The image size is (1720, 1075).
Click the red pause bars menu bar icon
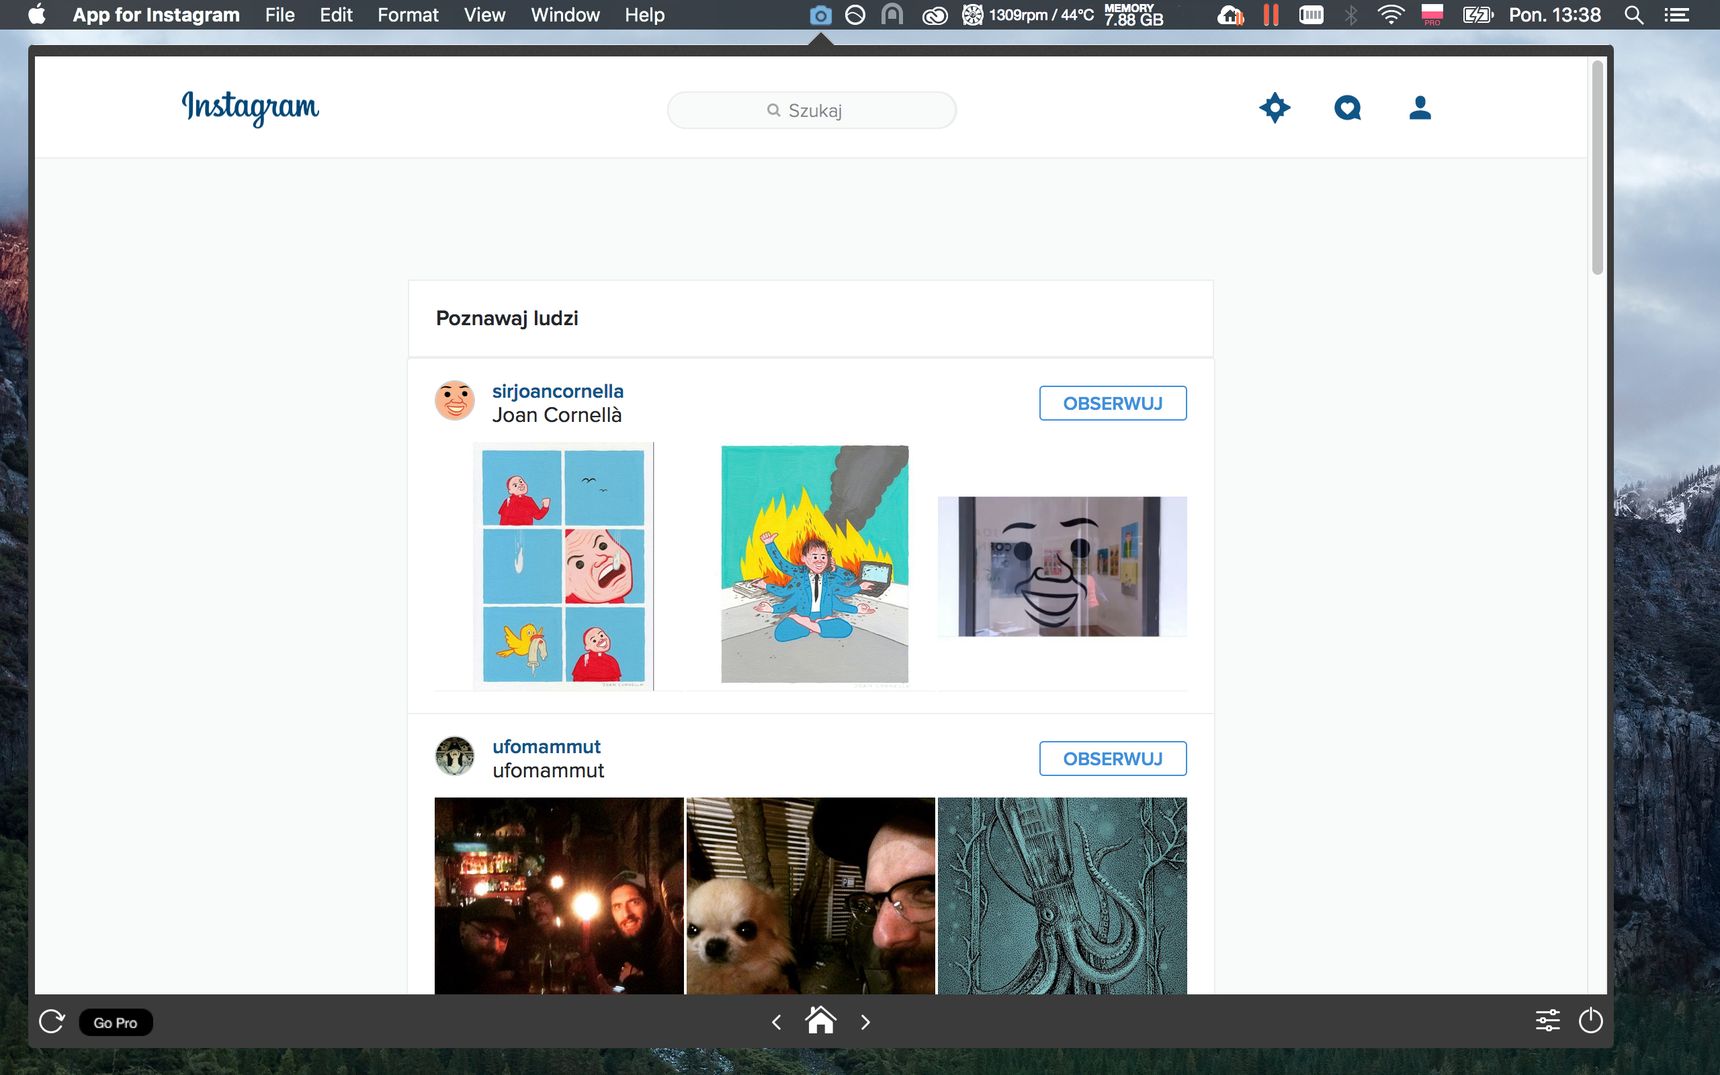click(1271, 15)
